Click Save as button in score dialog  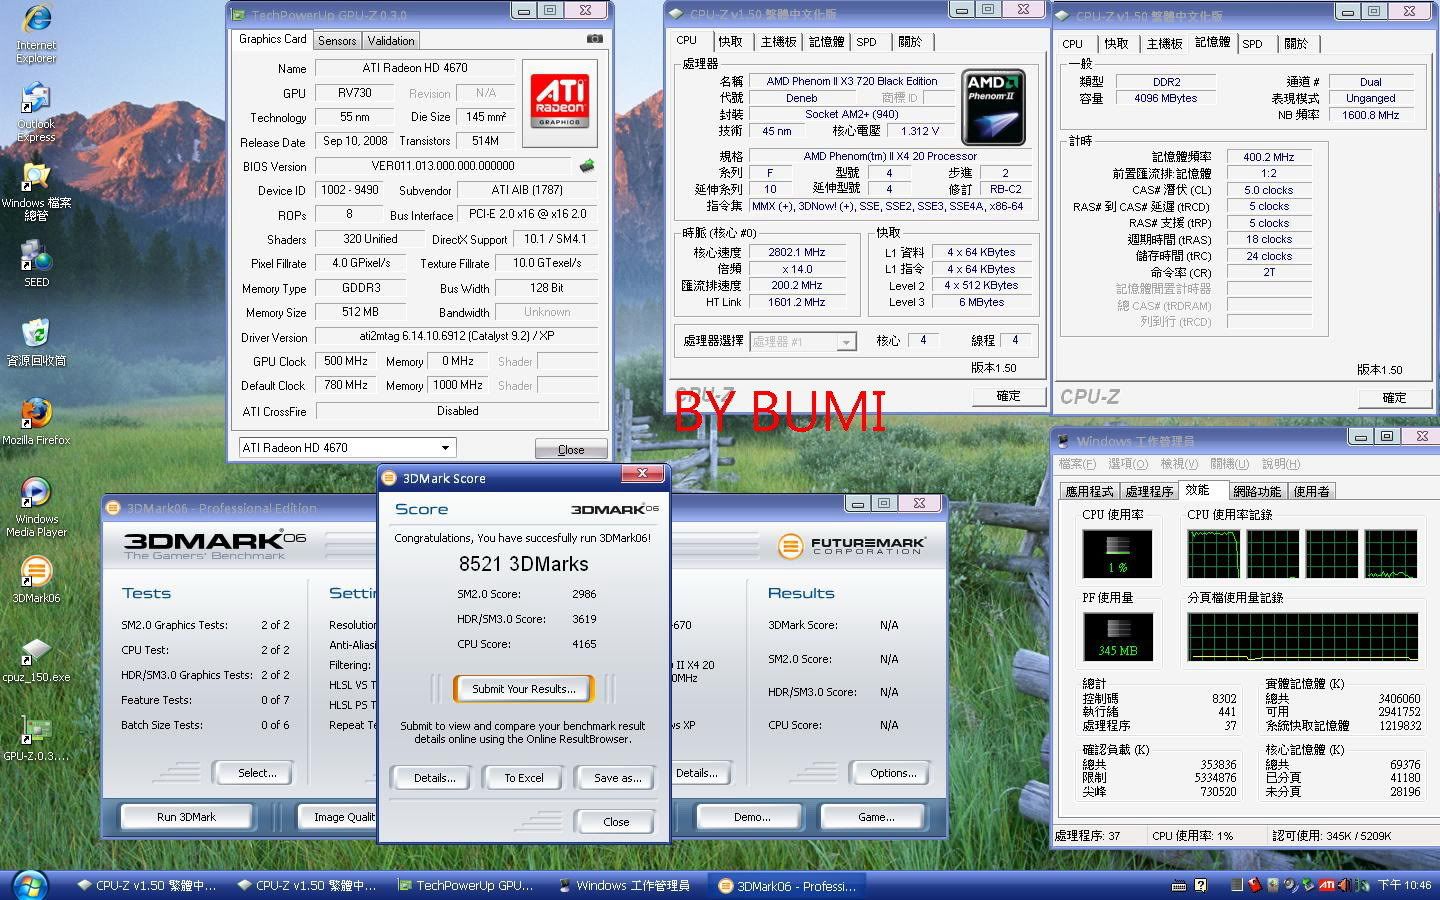click(617, 778)
